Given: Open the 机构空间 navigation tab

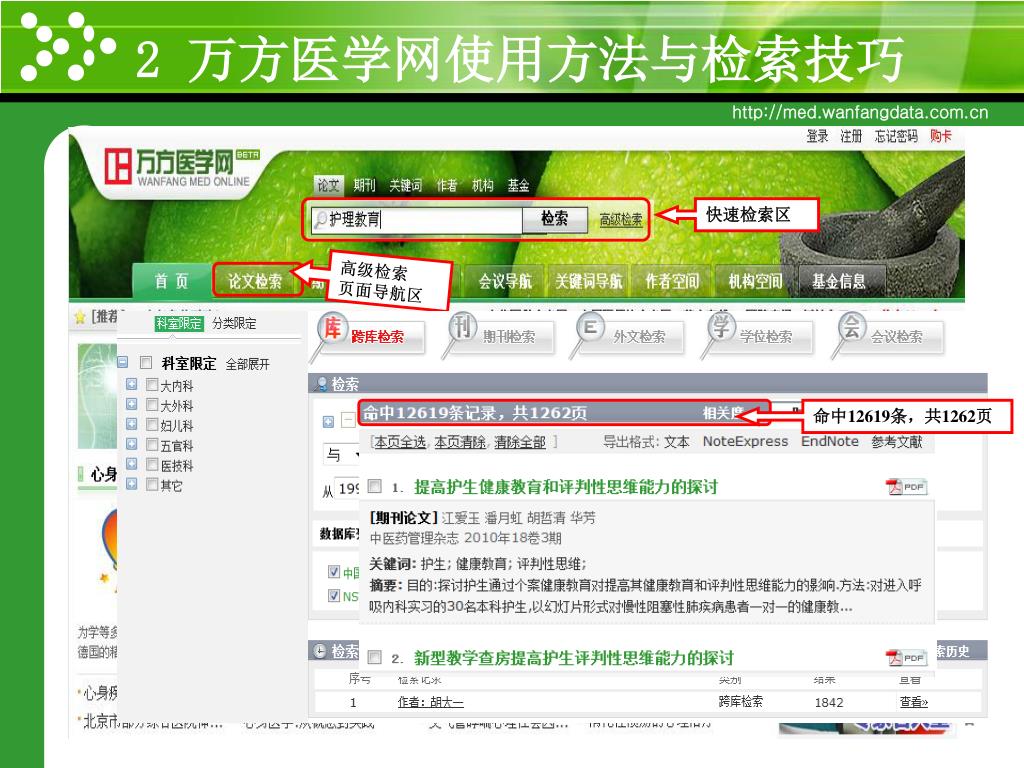Looking at the screenshot, I should click(756, 281).
